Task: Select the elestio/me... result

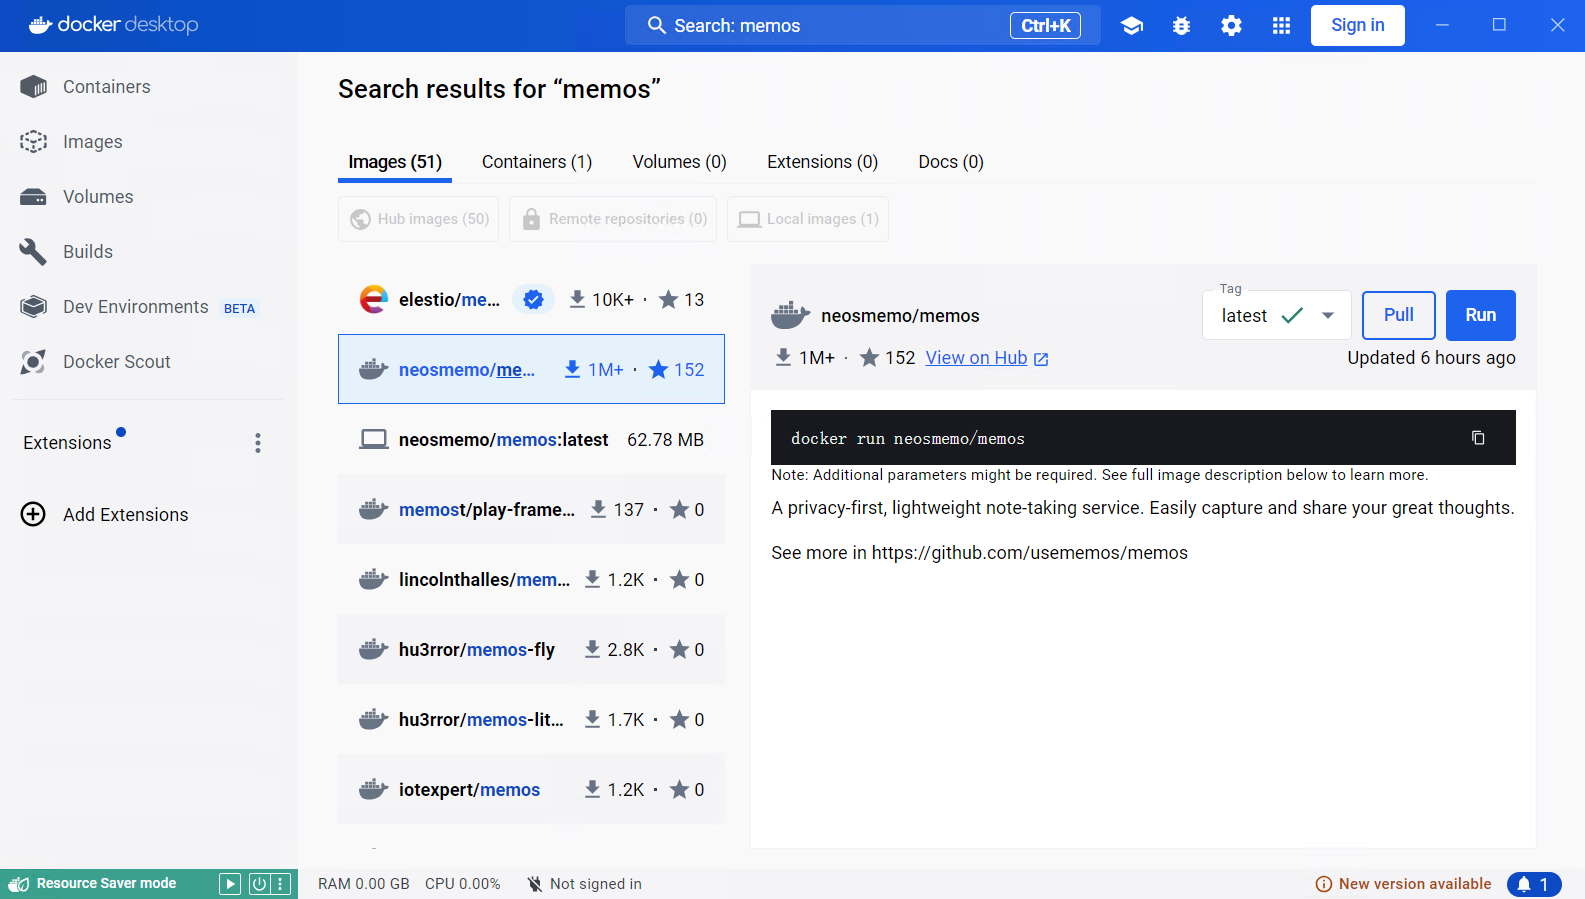Action: coord(531,299)
